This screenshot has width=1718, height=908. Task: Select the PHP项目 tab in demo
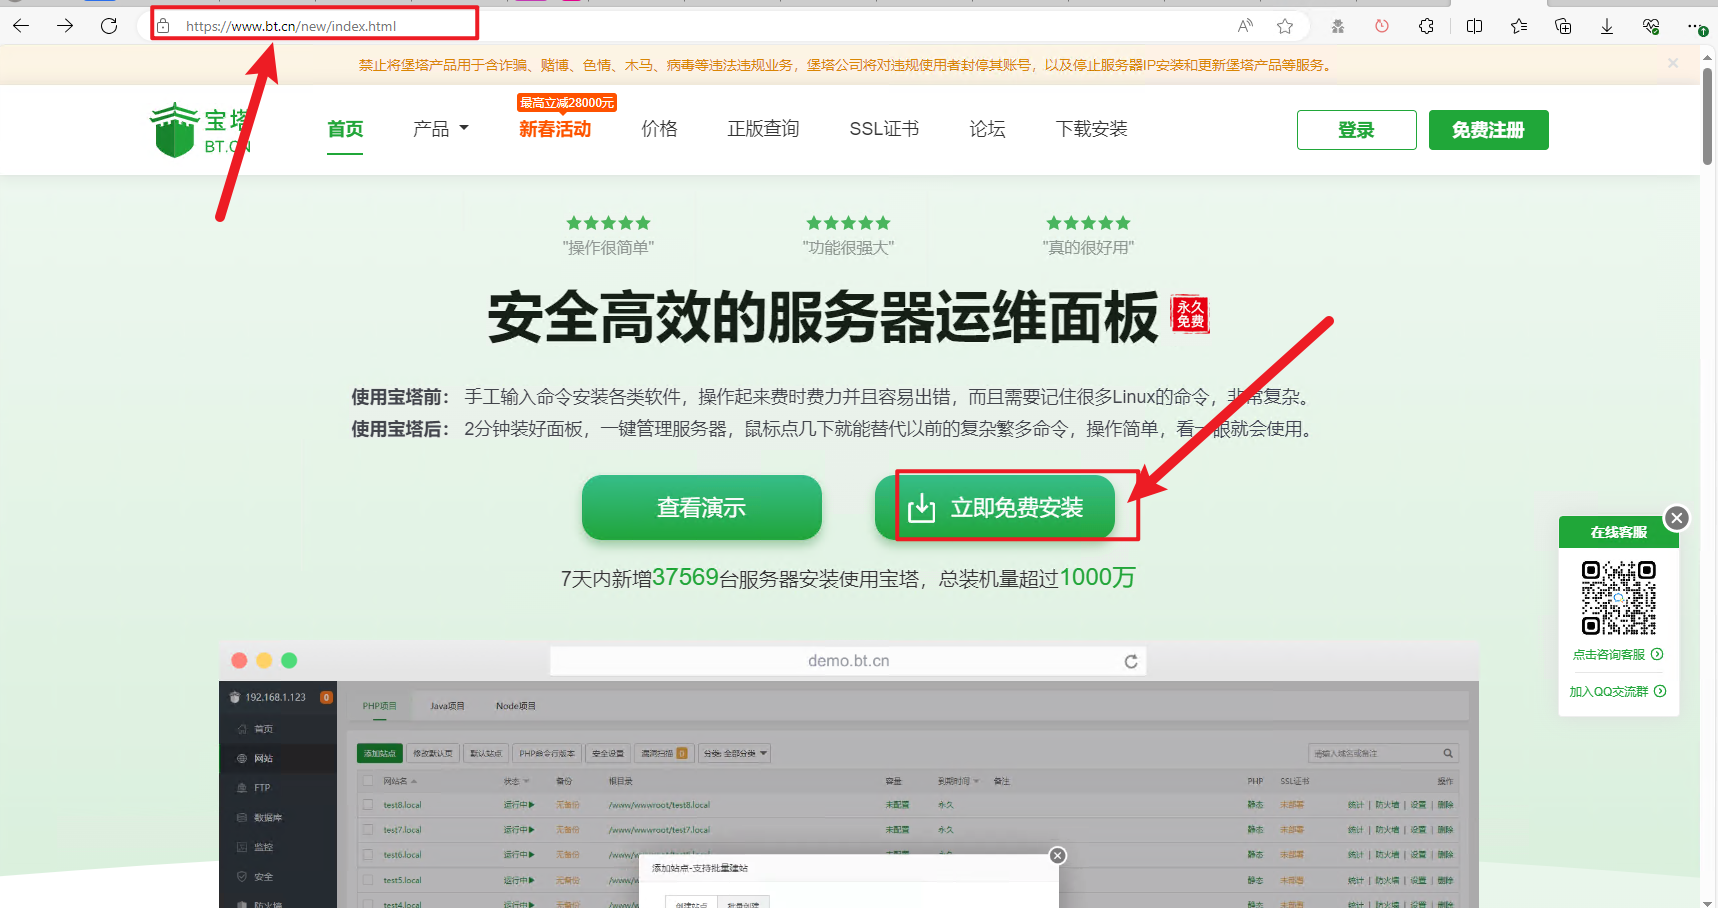(x=379, y=706)
